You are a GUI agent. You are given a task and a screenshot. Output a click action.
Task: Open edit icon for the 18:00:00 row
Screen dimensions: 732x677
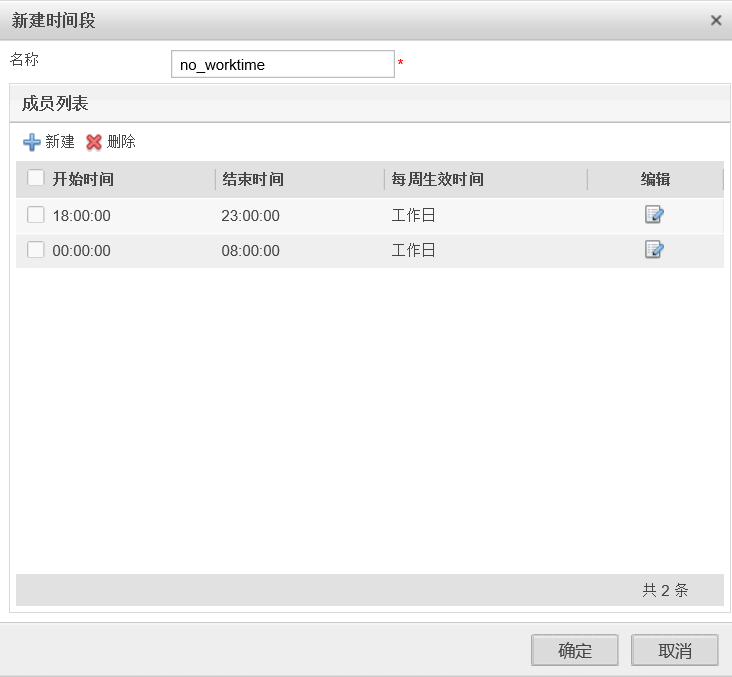click(654, 215)
